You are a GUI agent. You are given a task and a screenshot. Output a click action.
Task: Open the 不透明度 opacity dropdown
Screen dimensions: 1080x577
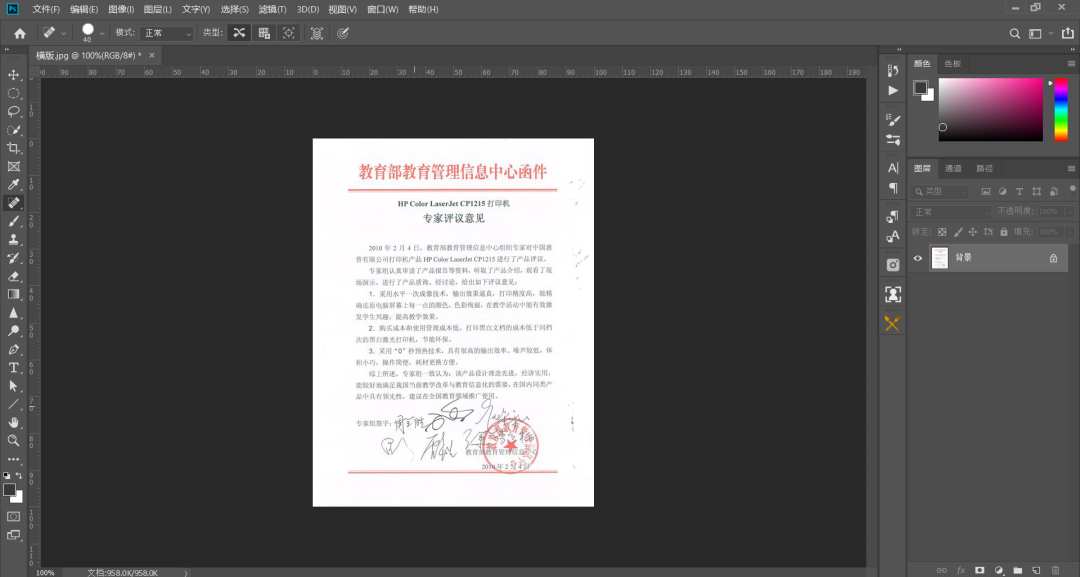1069,212
